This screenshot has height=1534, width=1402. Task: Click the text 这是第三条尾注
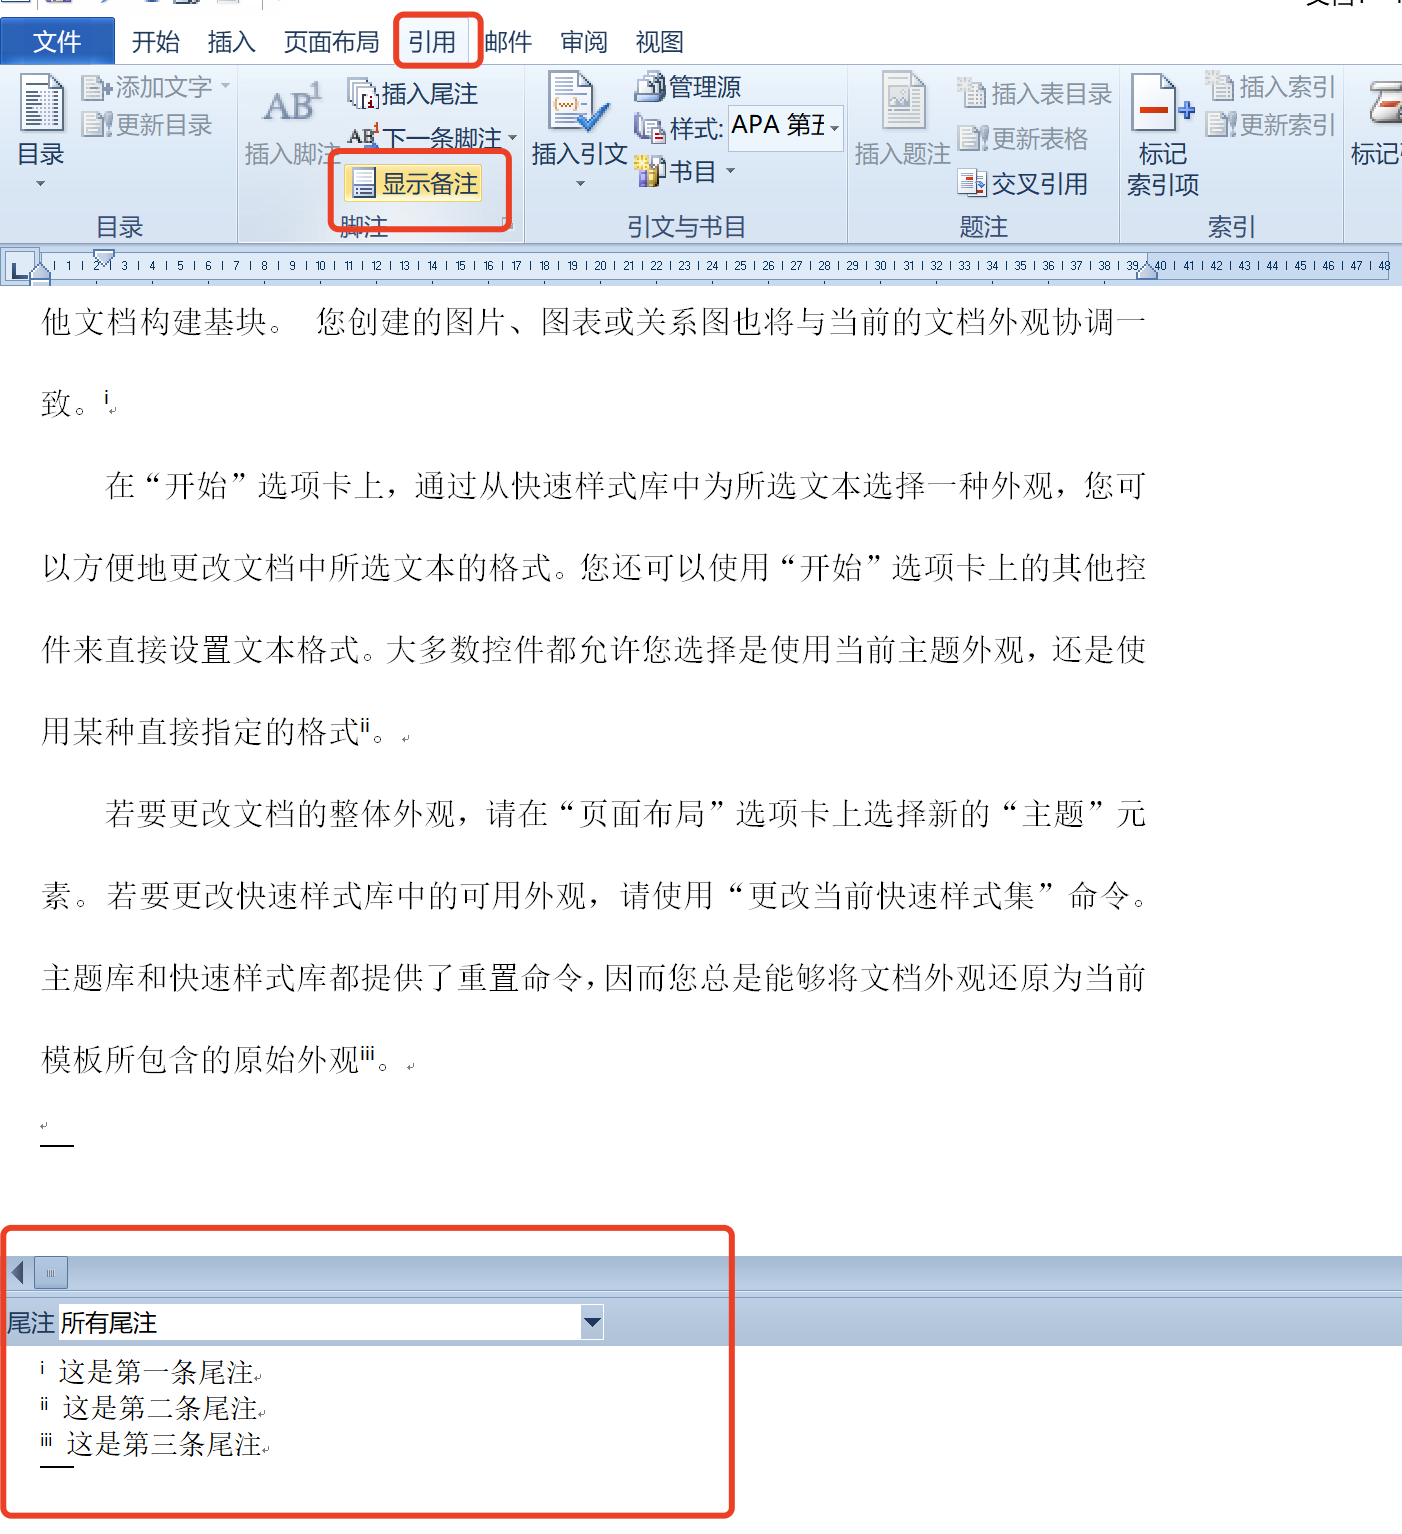pyautogui.click(x=164, y=1444)
